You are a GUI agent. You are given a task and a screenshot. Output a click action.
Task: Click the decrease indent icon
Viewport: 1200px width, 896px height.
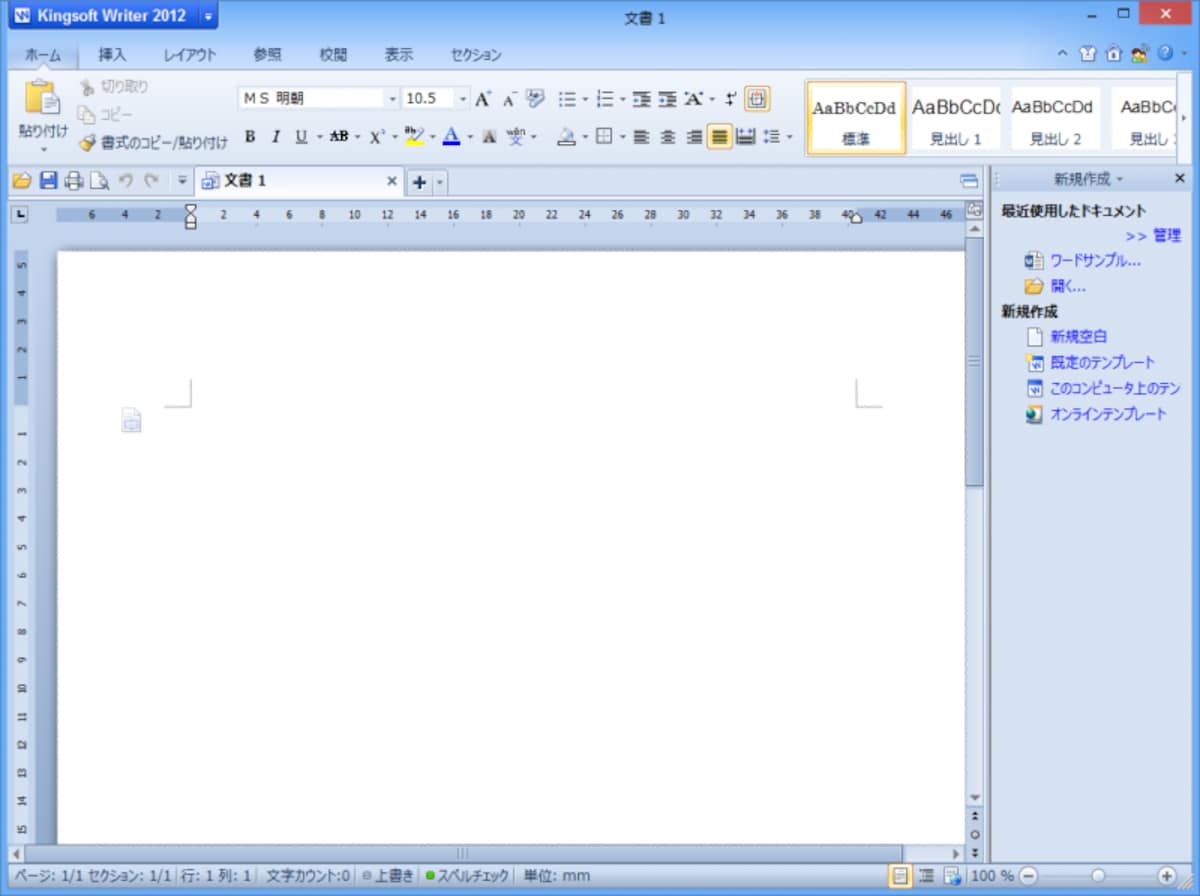pyautogui.click(x=642, y=99)
